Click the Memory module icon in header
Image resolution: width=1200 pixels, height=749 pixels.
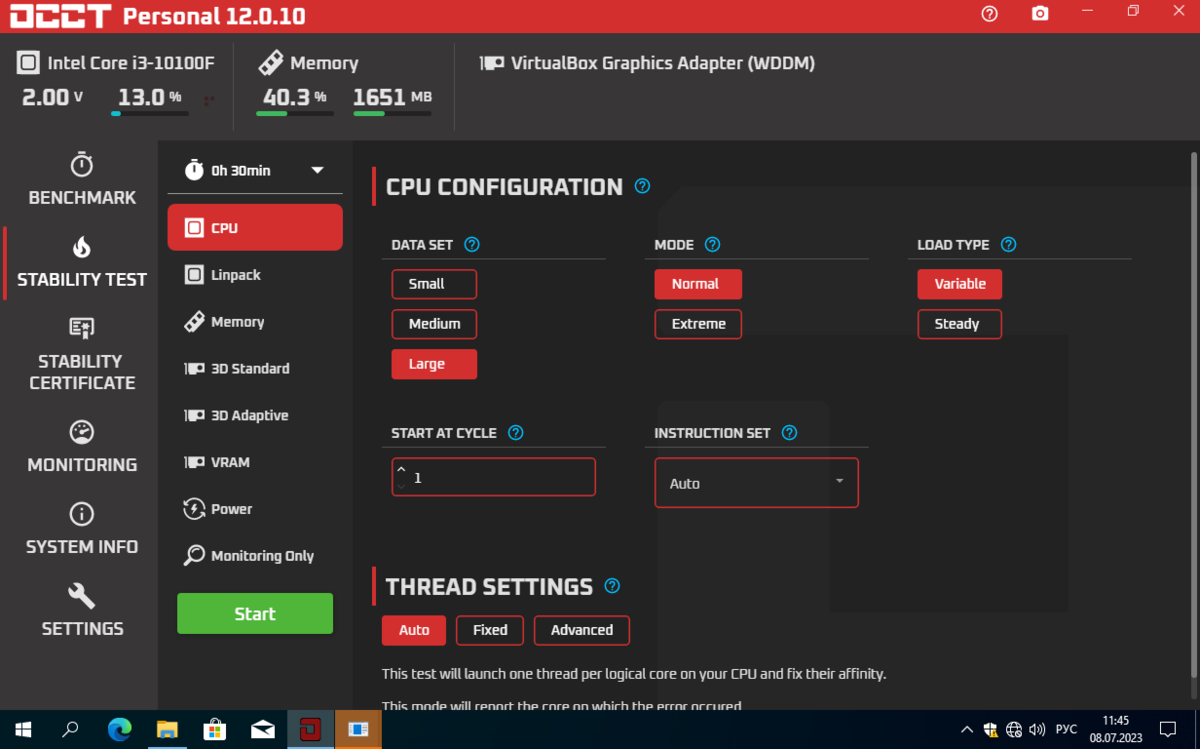pyautogui.click(x=270, y=63)
